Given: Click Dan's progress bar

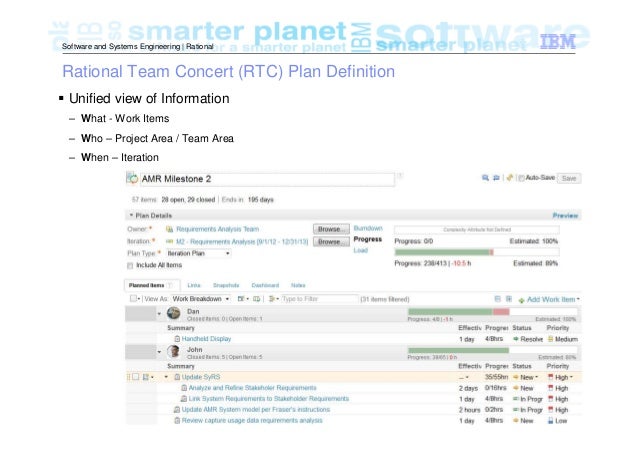Looking at the screenshot, I should tap(492, 312).
